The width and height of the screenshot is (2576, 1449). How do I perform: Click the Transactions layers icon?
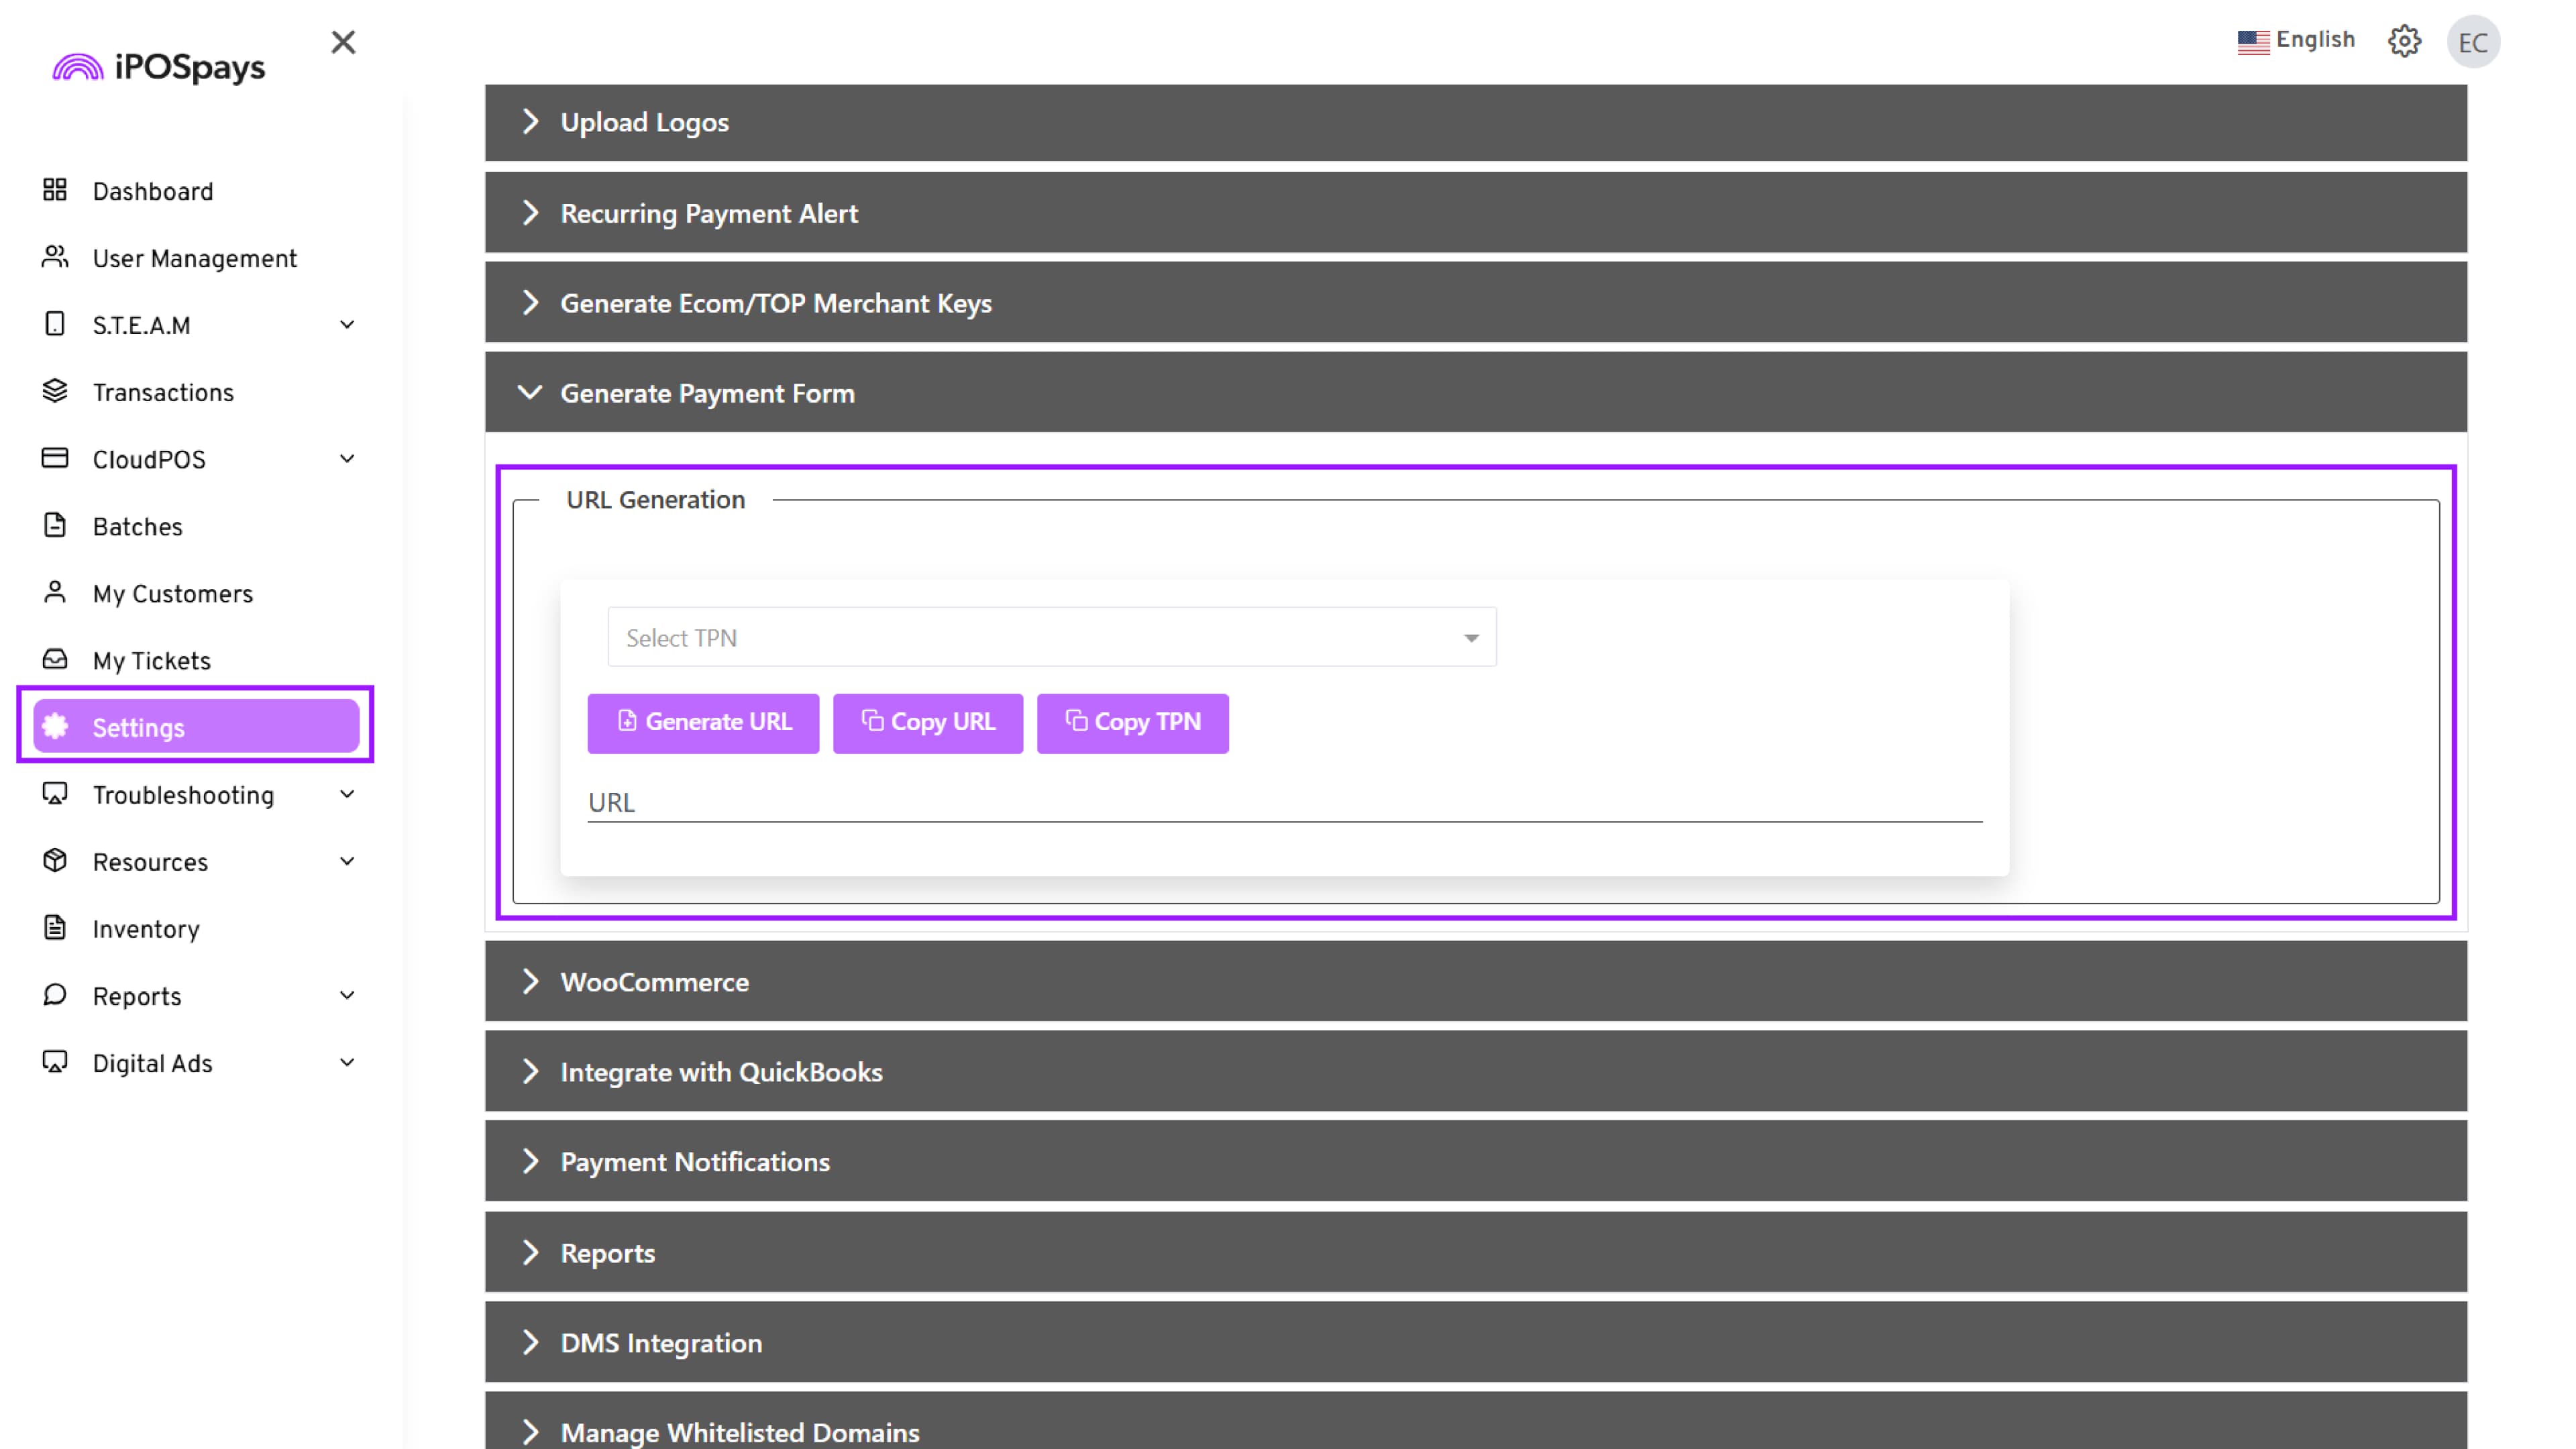pos(55,391)
